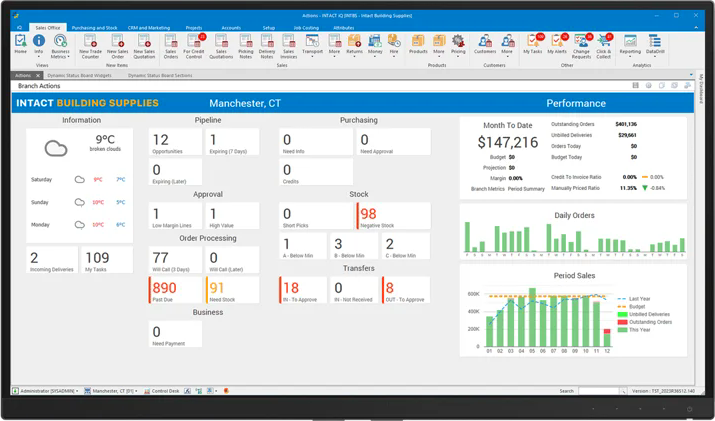
Task: Expand the Money dropdown
Action: [x=375, y=57]
